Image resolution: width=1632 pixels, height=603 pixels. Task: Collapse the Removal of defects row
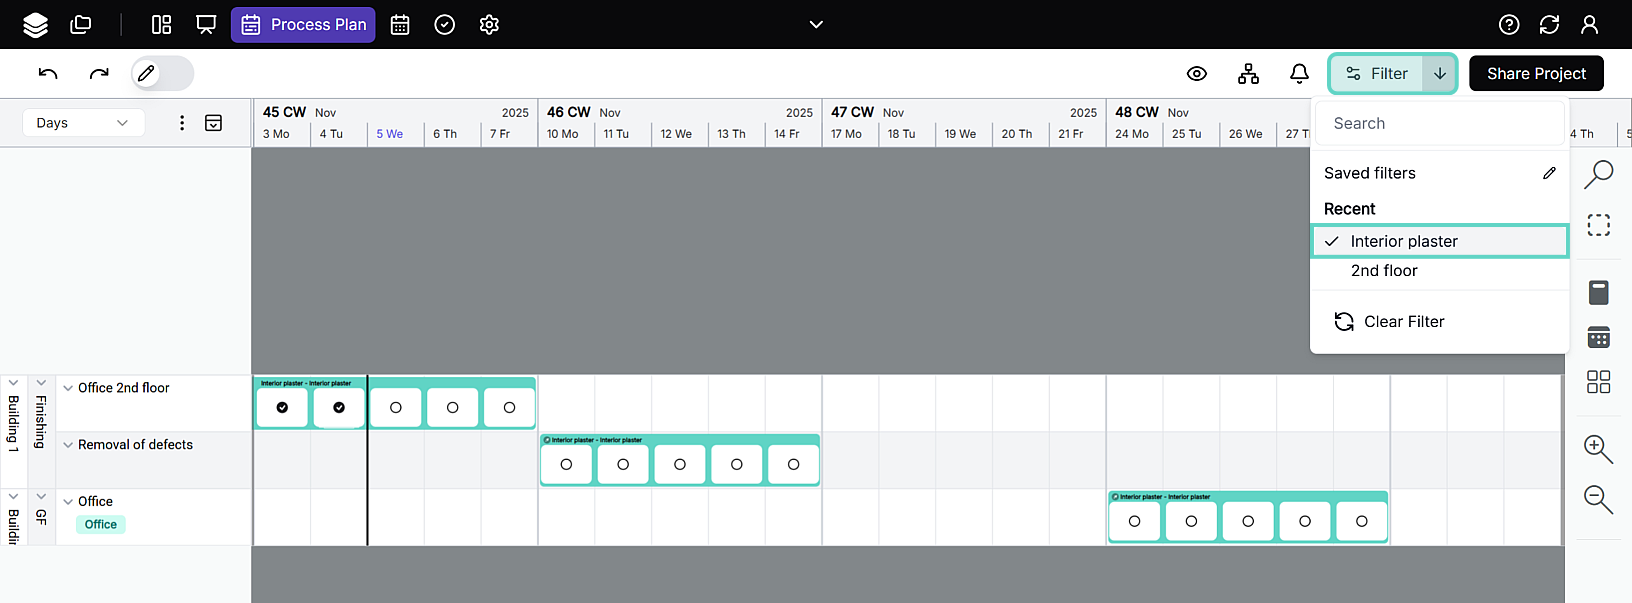(x=68, y=445)
